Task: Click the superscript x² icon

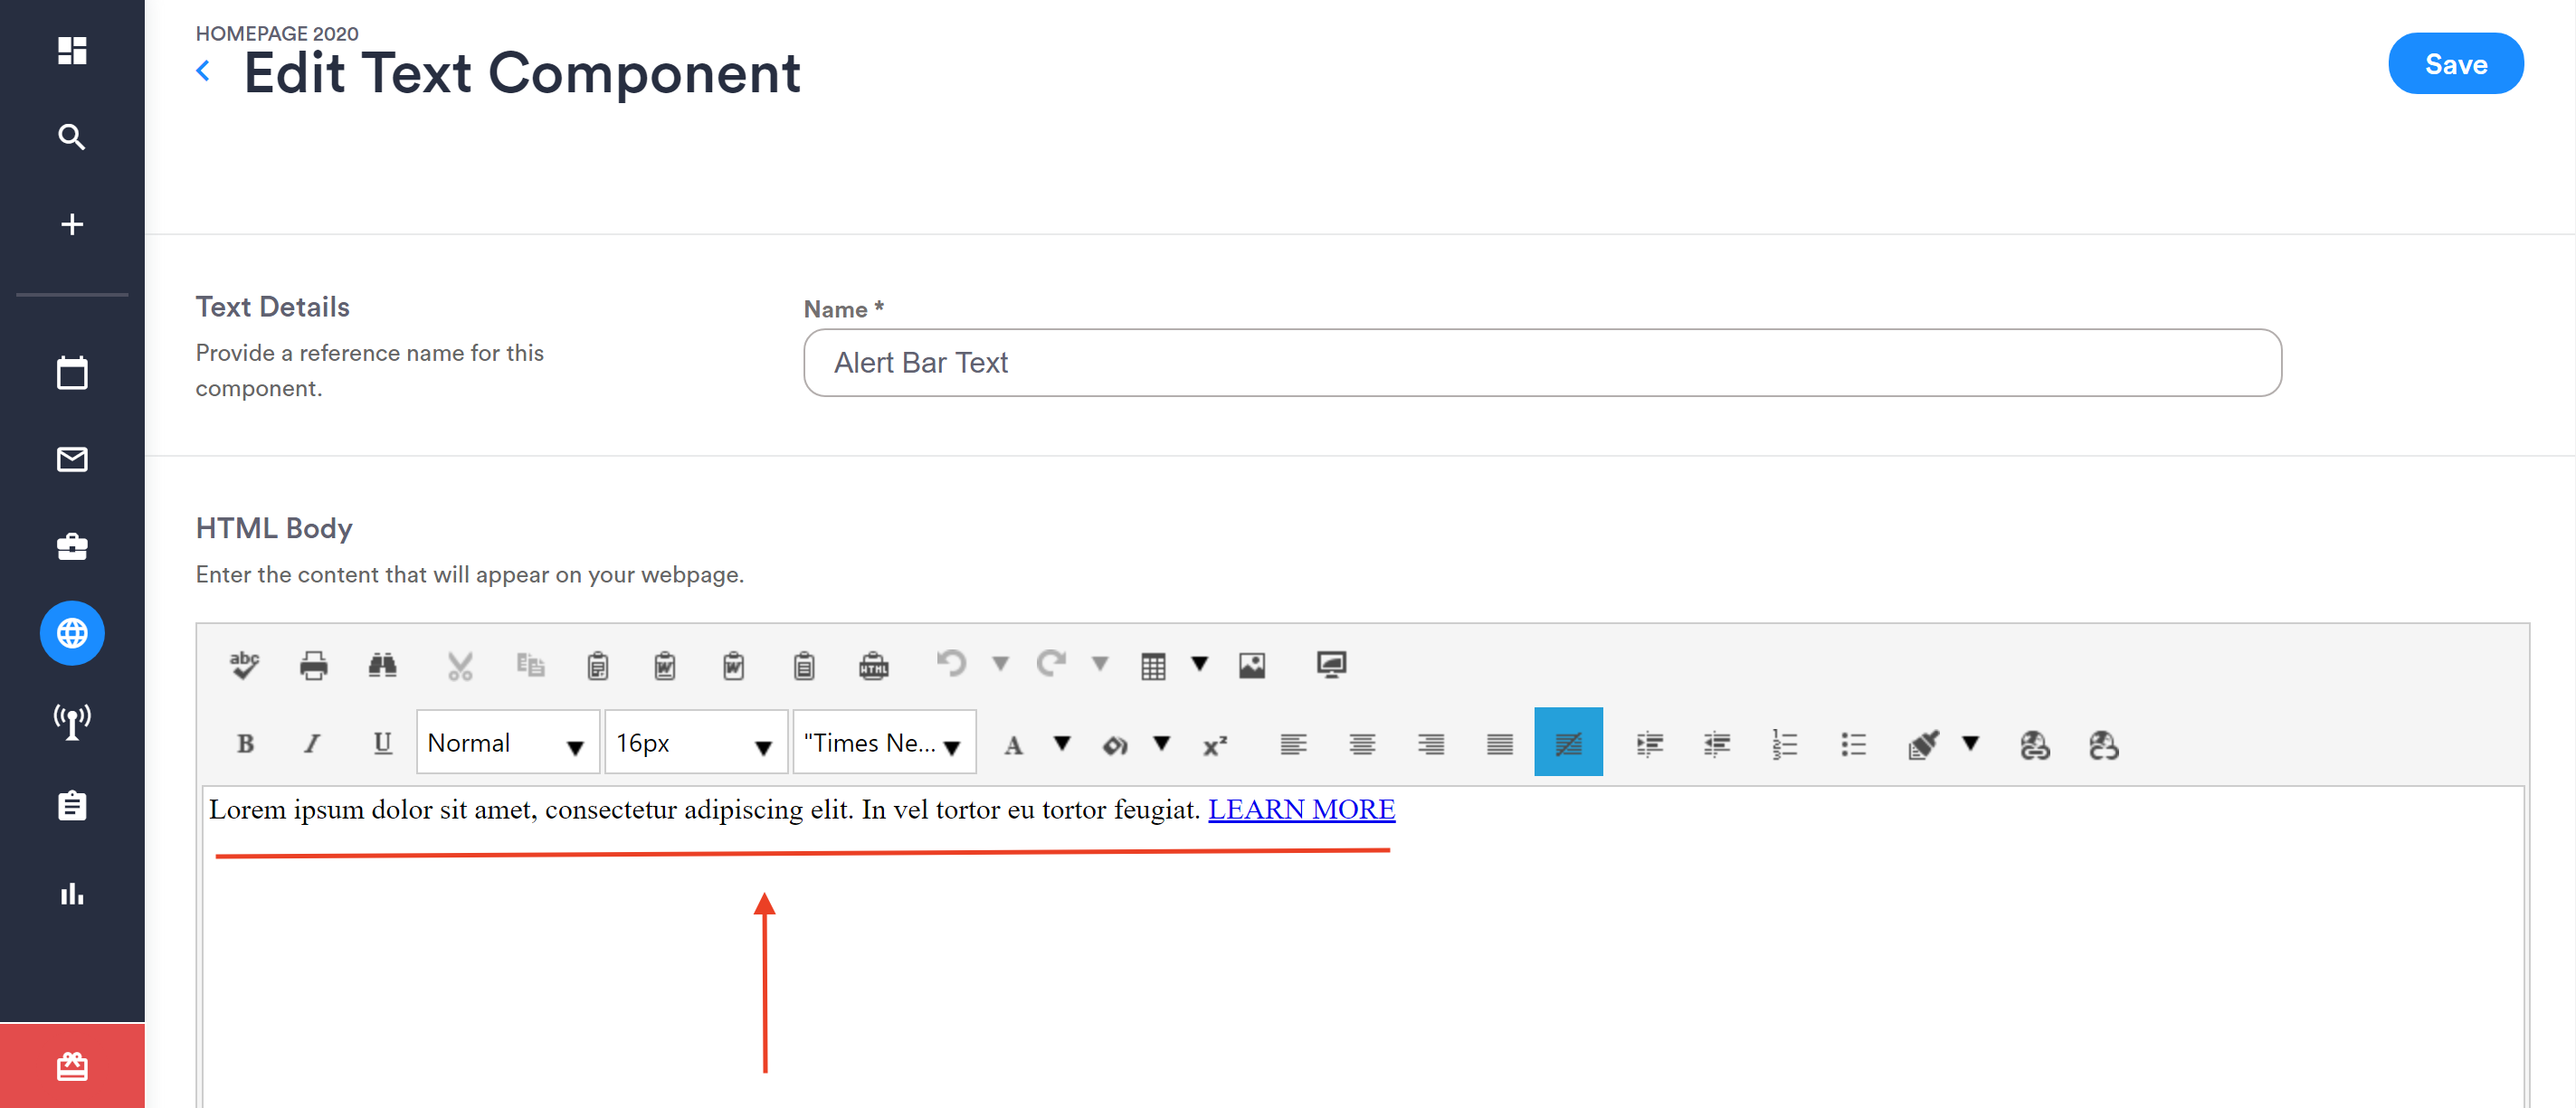Action: [1215, 745]
